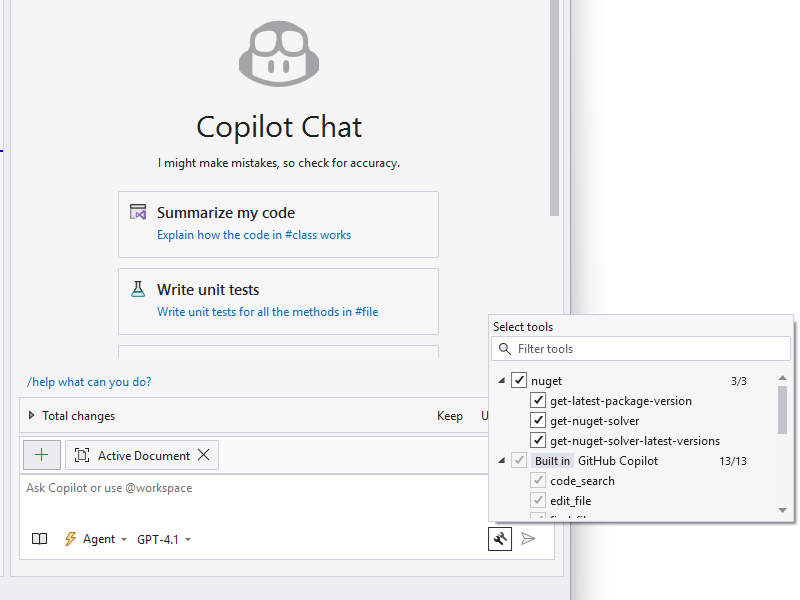This screenshot has height=600, width=800.
Task: Collapse the nuget tools group
Action: tap(500, 380)
